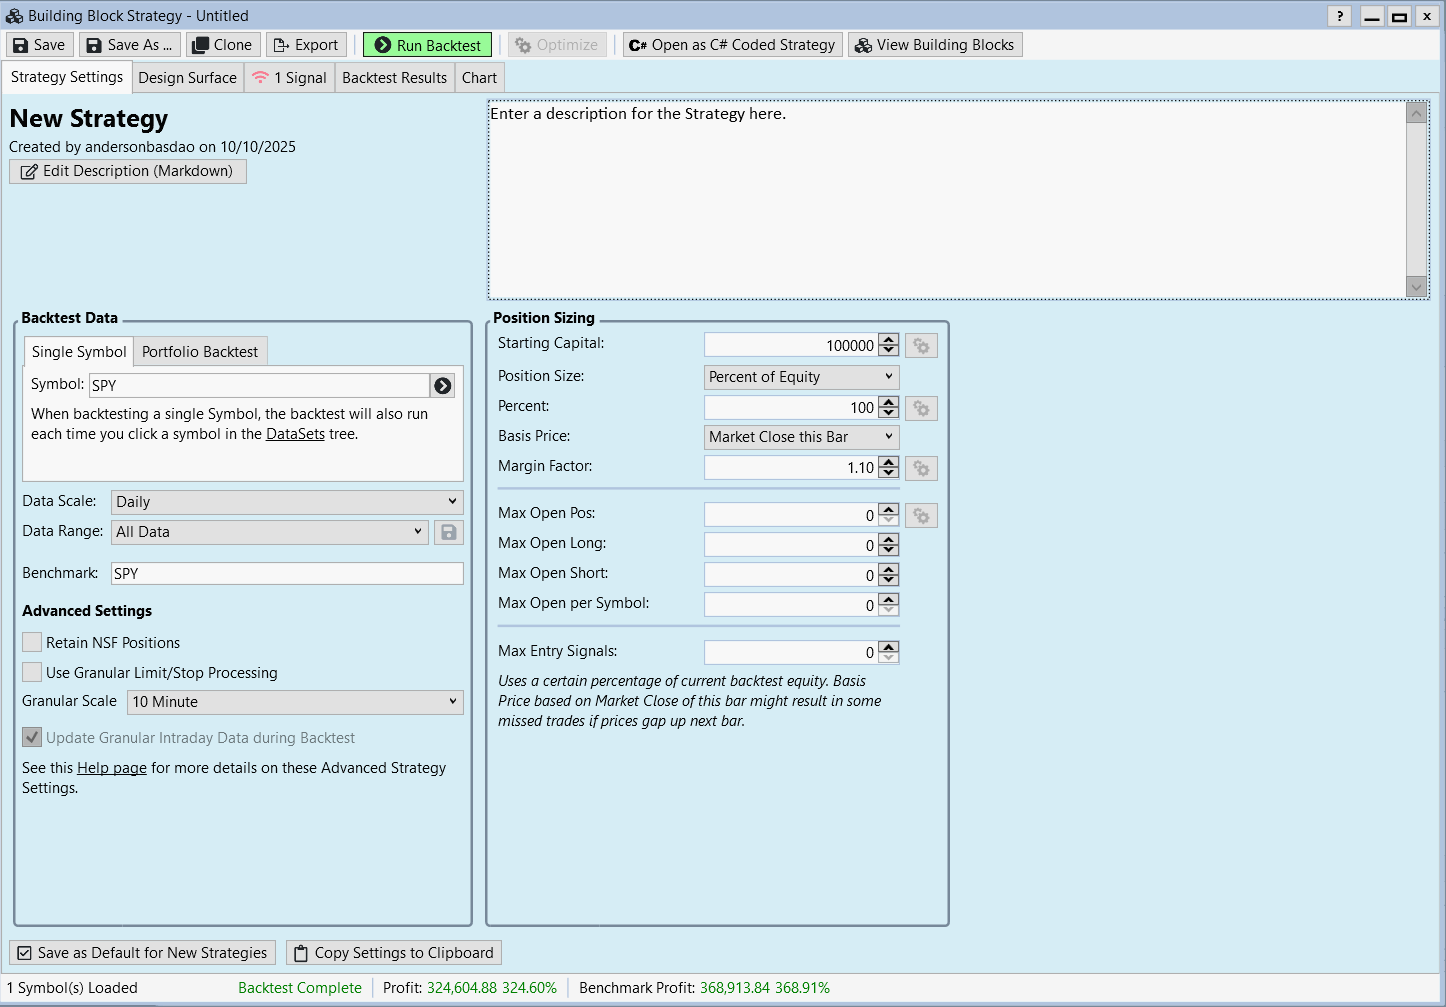Click the Export toolbar button
The width and height of the screenshot is (1446, 1007).
[306, 45]
